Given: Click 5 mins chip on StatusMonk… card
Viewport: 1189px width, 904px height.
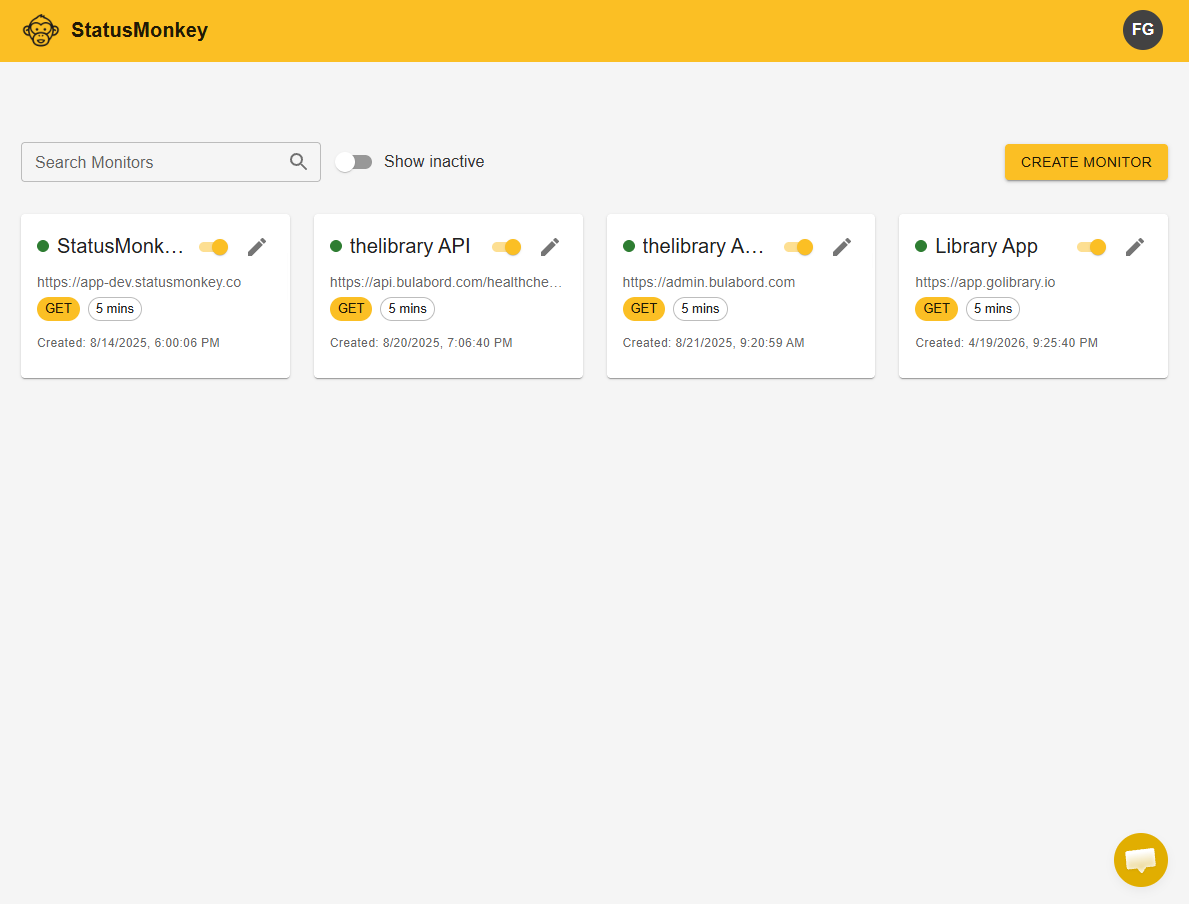Looking at the screenshot, I should coord(115,309).
